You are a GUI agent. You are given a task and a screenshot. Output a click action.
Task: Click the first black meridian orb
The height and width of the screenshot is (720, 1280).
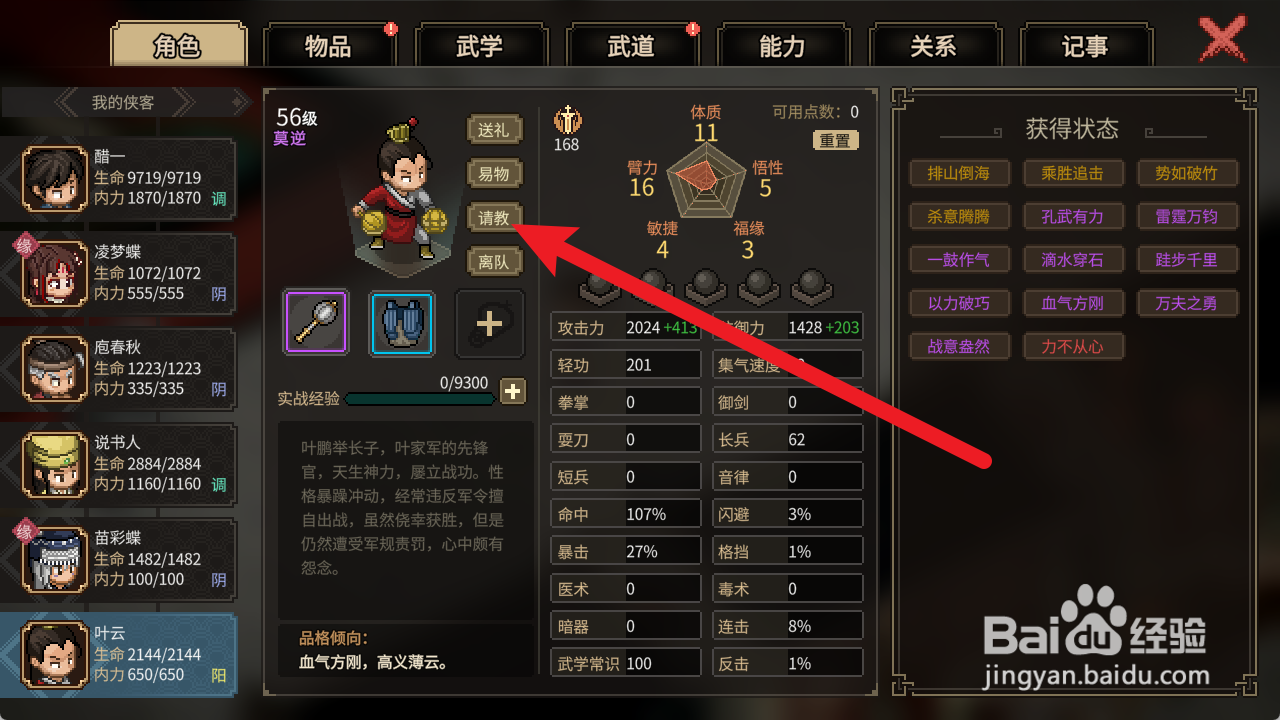(x=598, y=286)
